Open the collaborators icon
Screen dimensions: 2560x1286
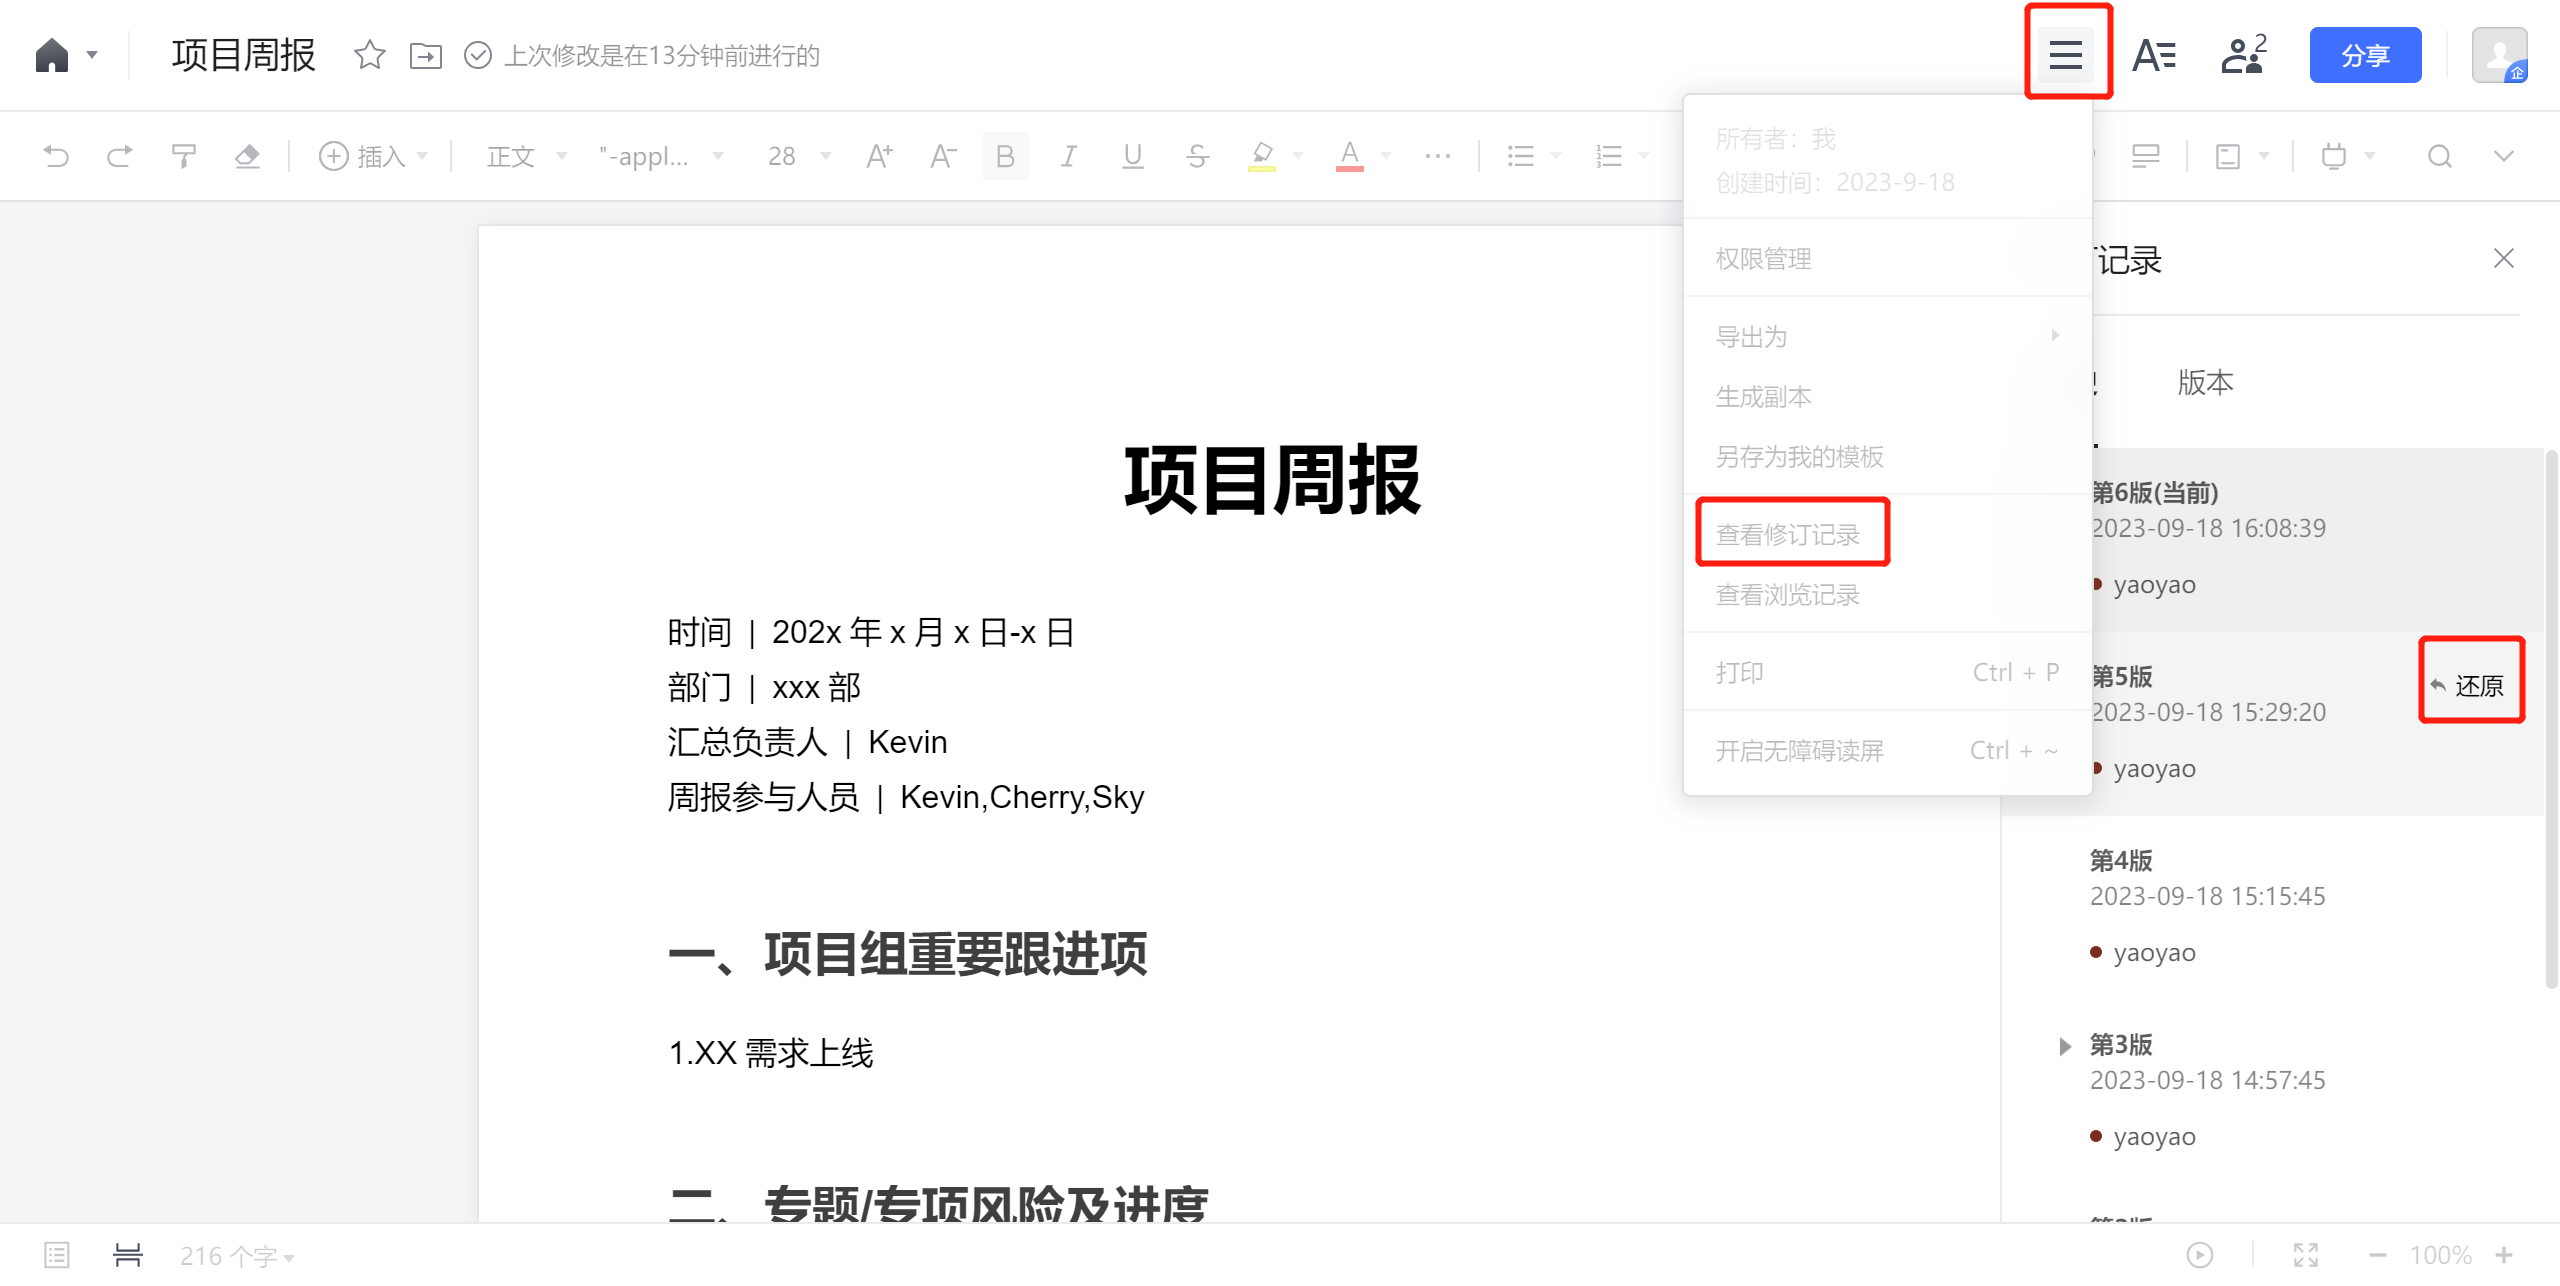(2243, 55)
